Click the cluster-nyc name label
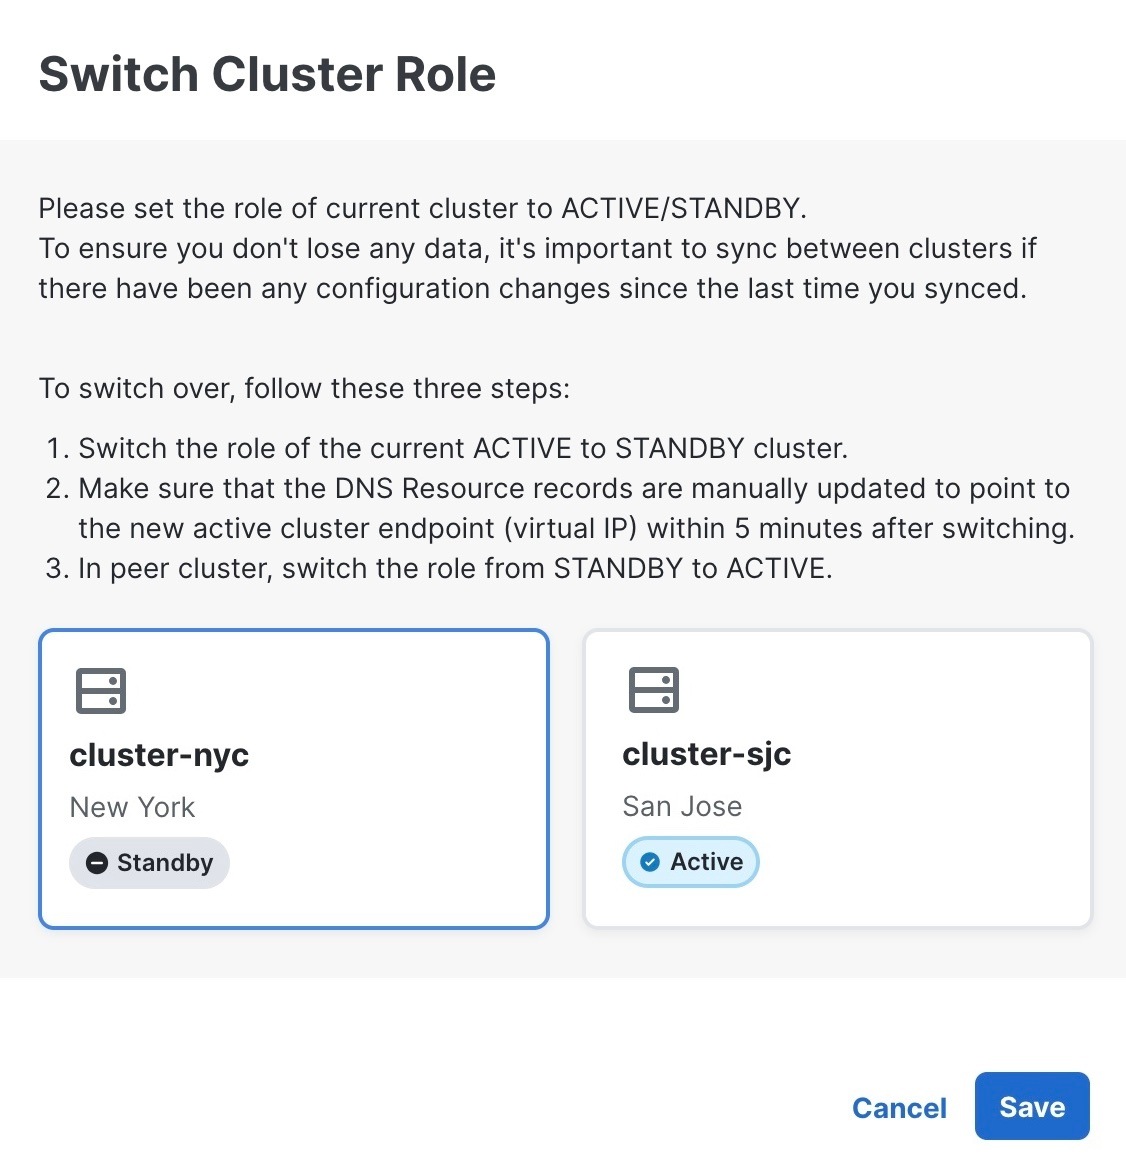 (x=158, y=755)
